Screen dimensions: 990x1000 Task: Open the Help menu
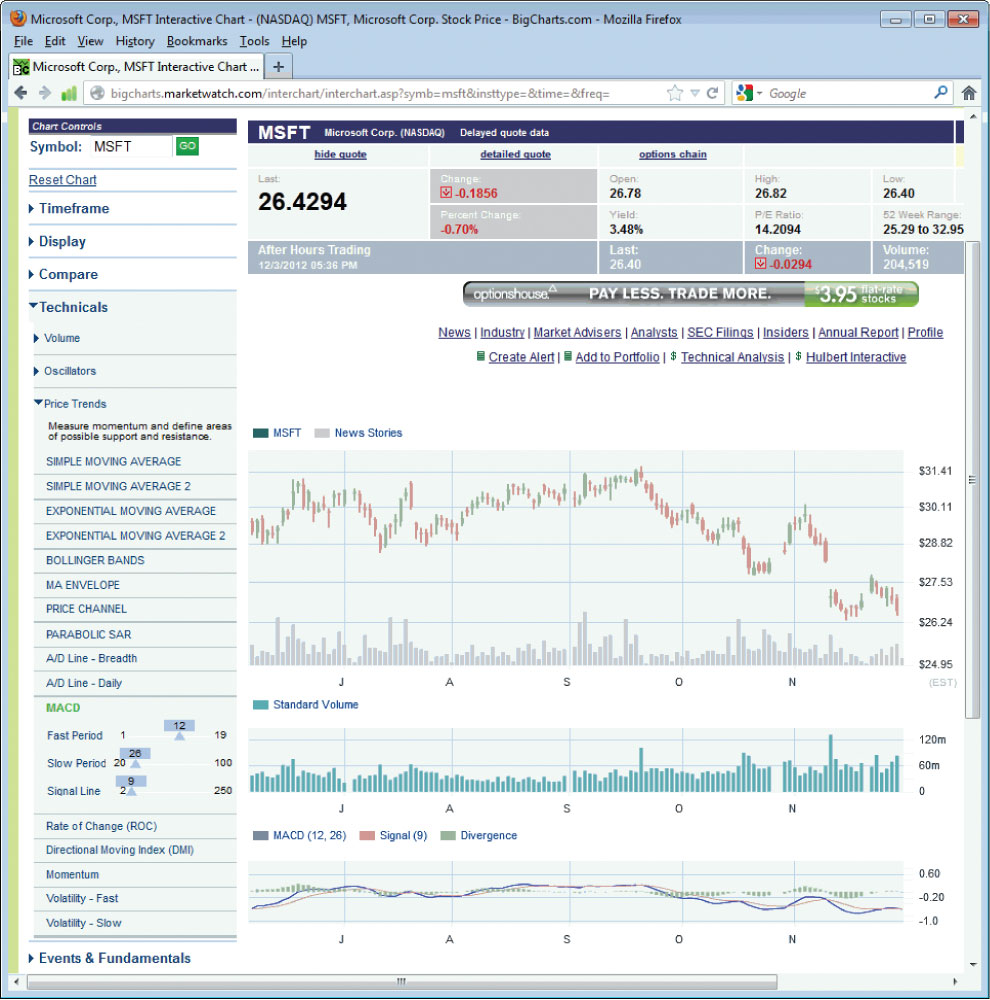click(x=294, y=41)
